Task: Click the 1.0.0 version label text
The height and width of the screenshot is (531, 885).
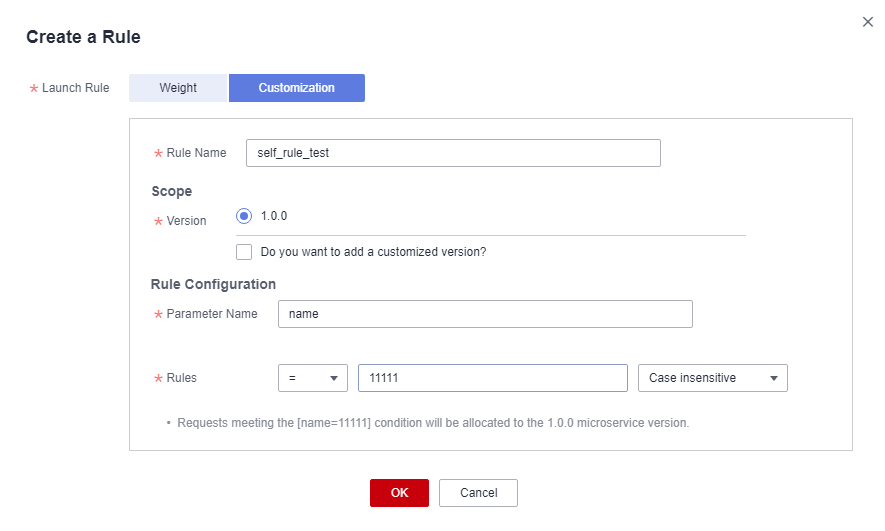Action: coord(274,216)
